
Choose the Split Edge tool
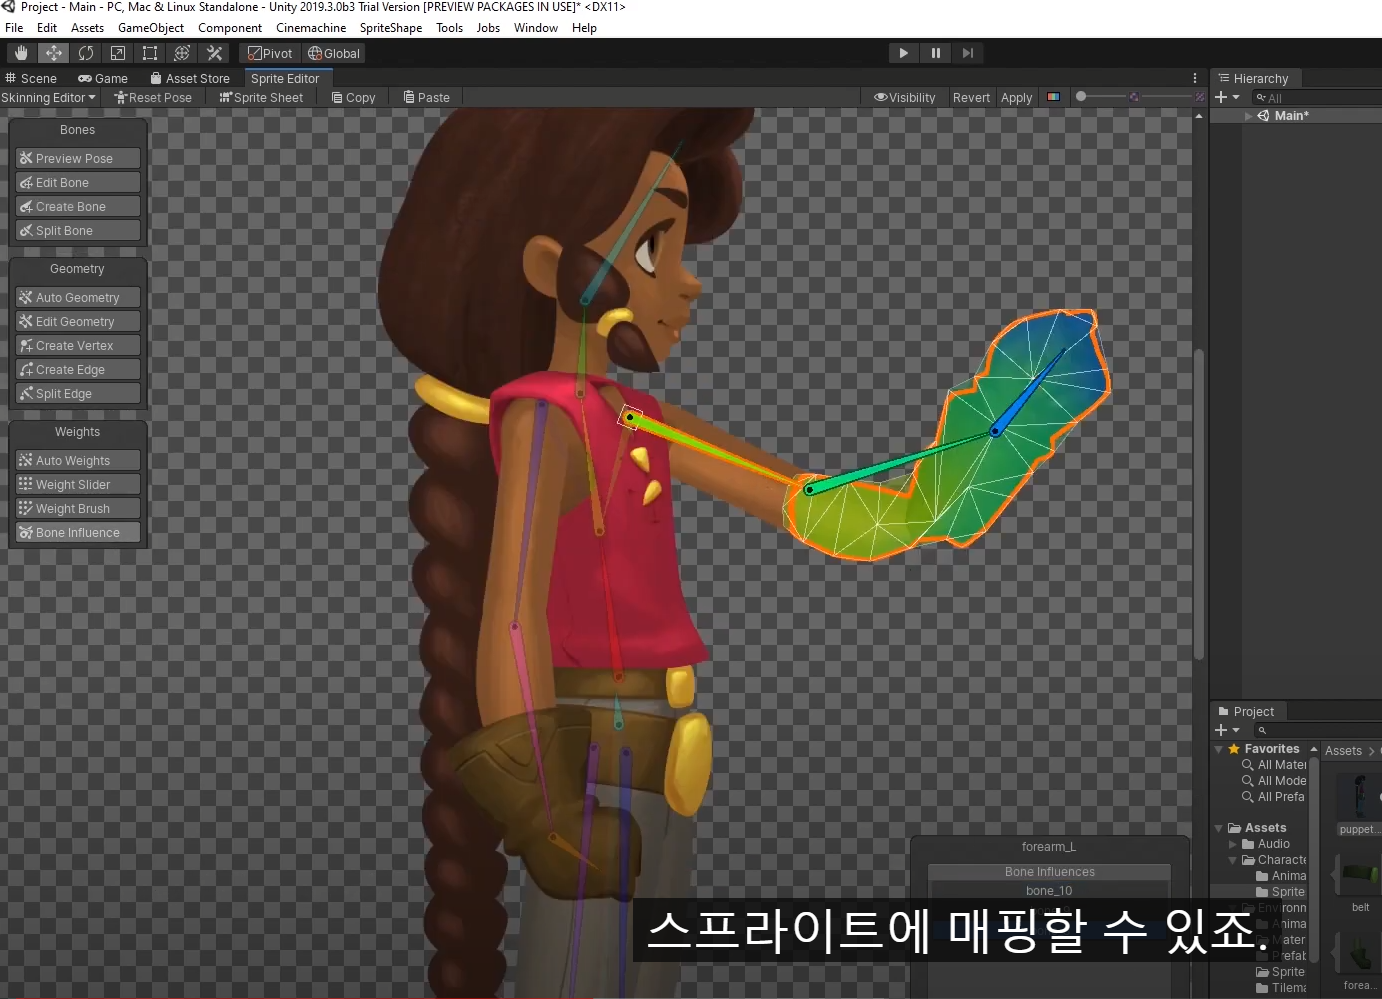point(78,393)
